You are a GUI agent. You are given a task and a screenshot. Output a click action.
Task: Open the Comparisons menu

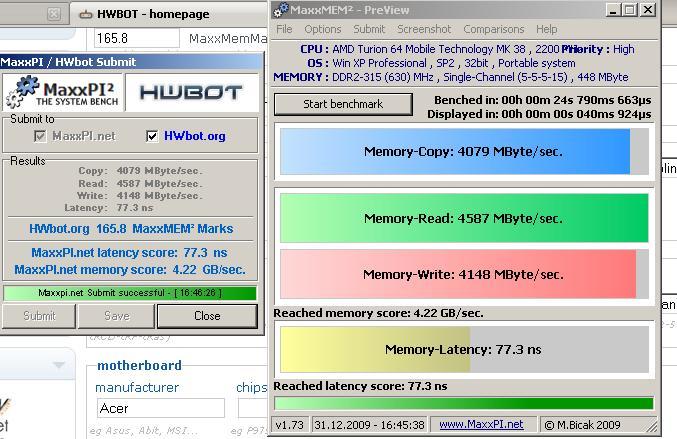click(494, 29)
